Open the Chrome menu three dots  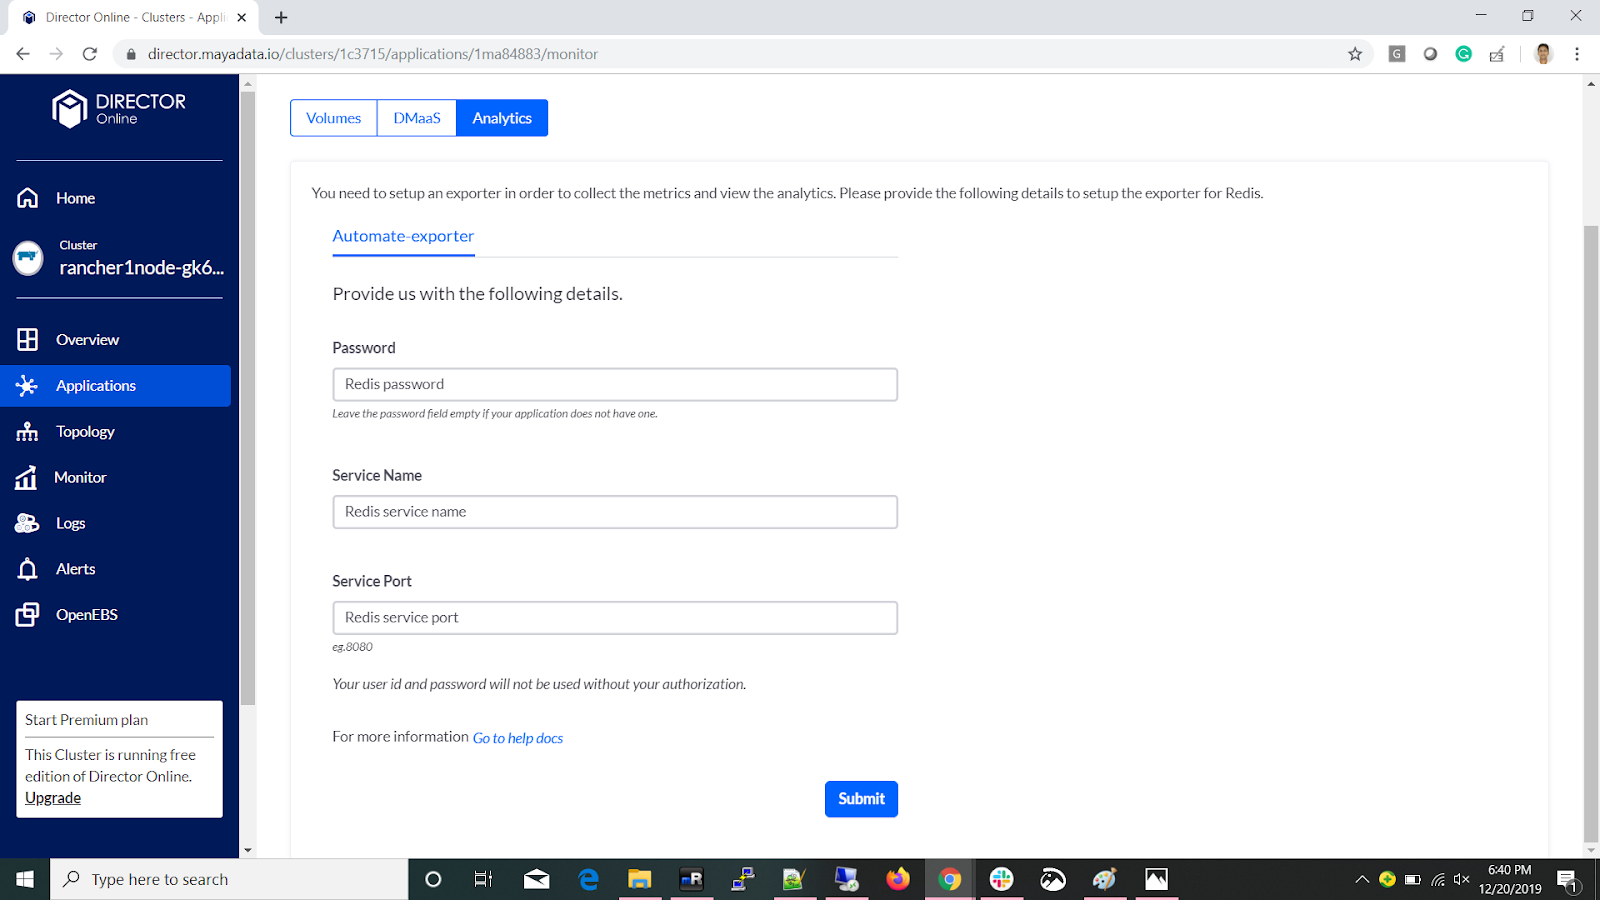click(x=1577, y=54)
